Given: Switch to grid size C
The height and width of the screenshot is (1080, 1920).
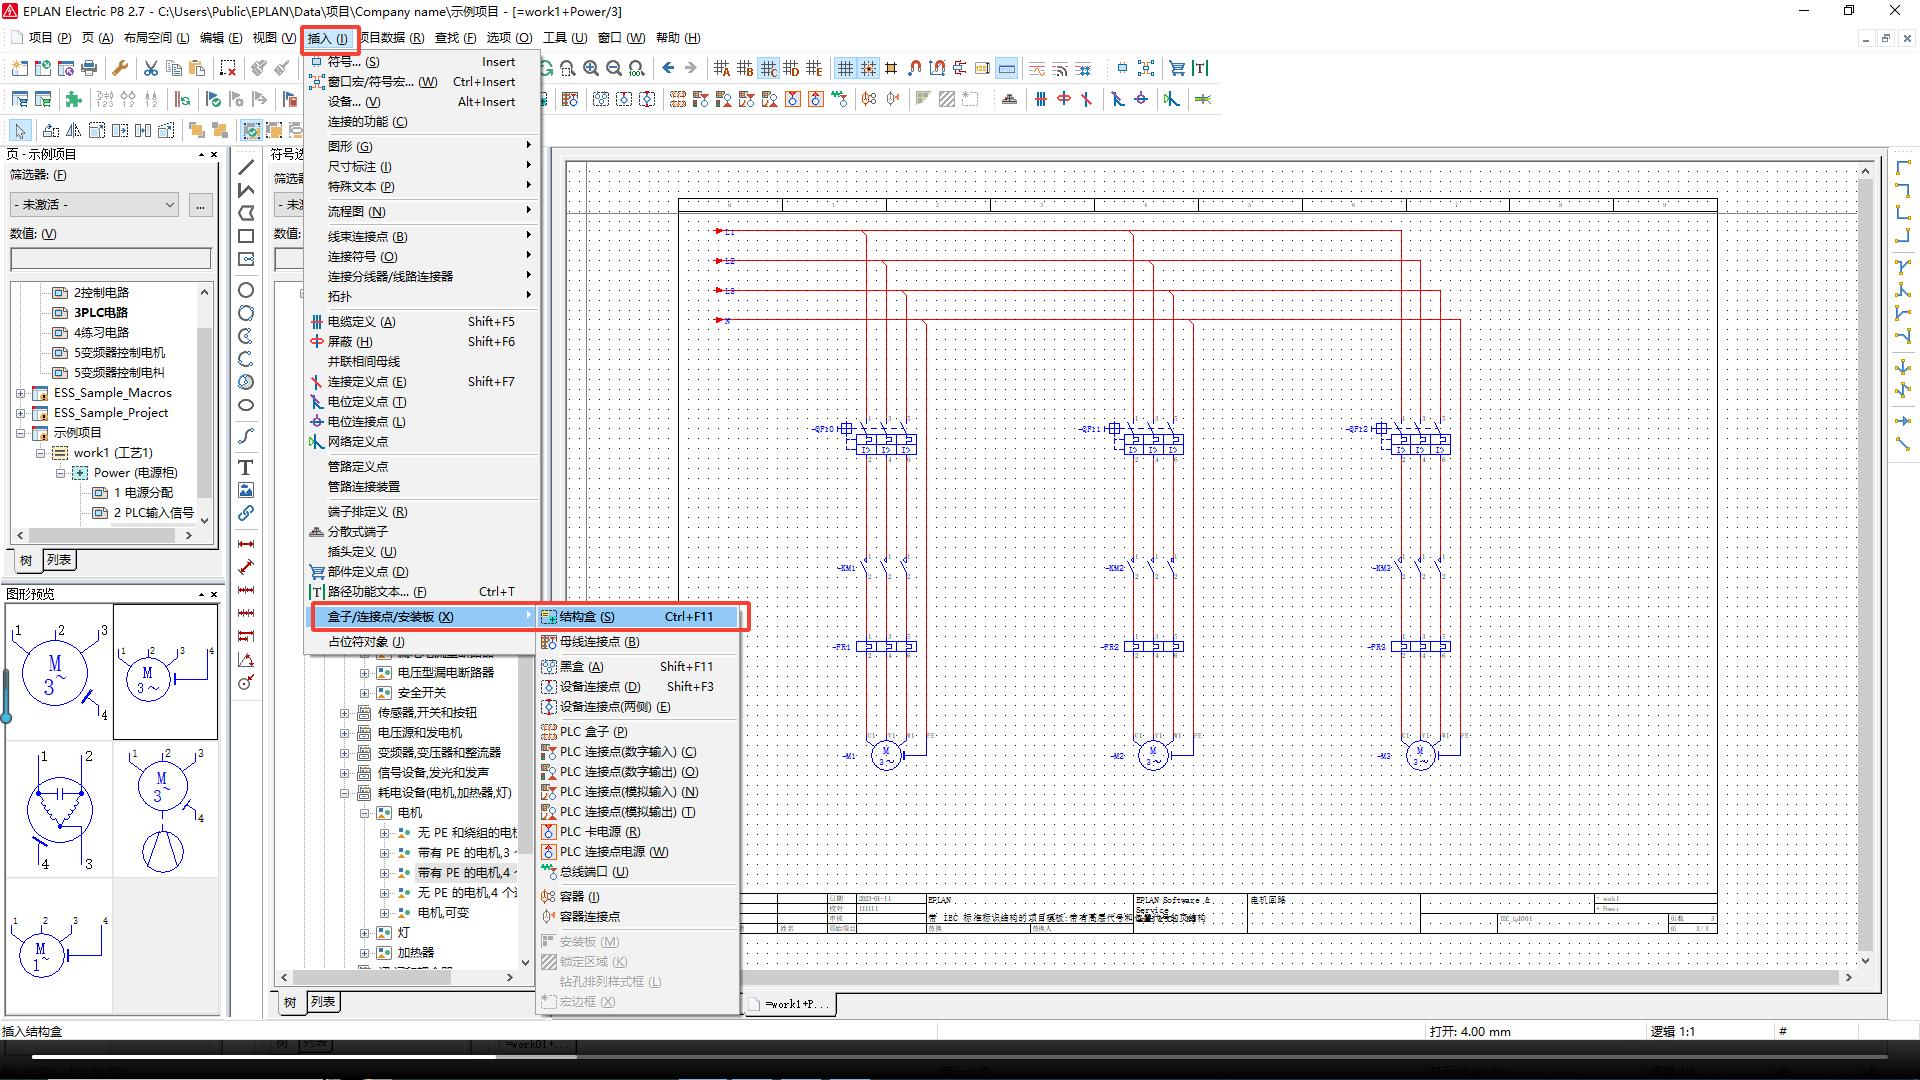Looking at the screenshot, I should click(x=768, y=69).
